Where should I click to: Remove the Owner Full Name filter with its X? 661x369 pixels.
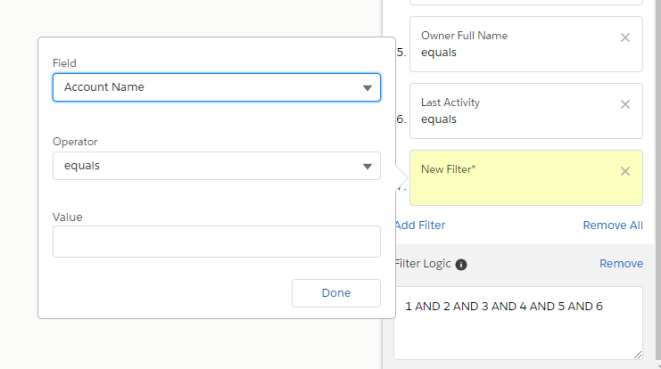click(x=625, y=38)
